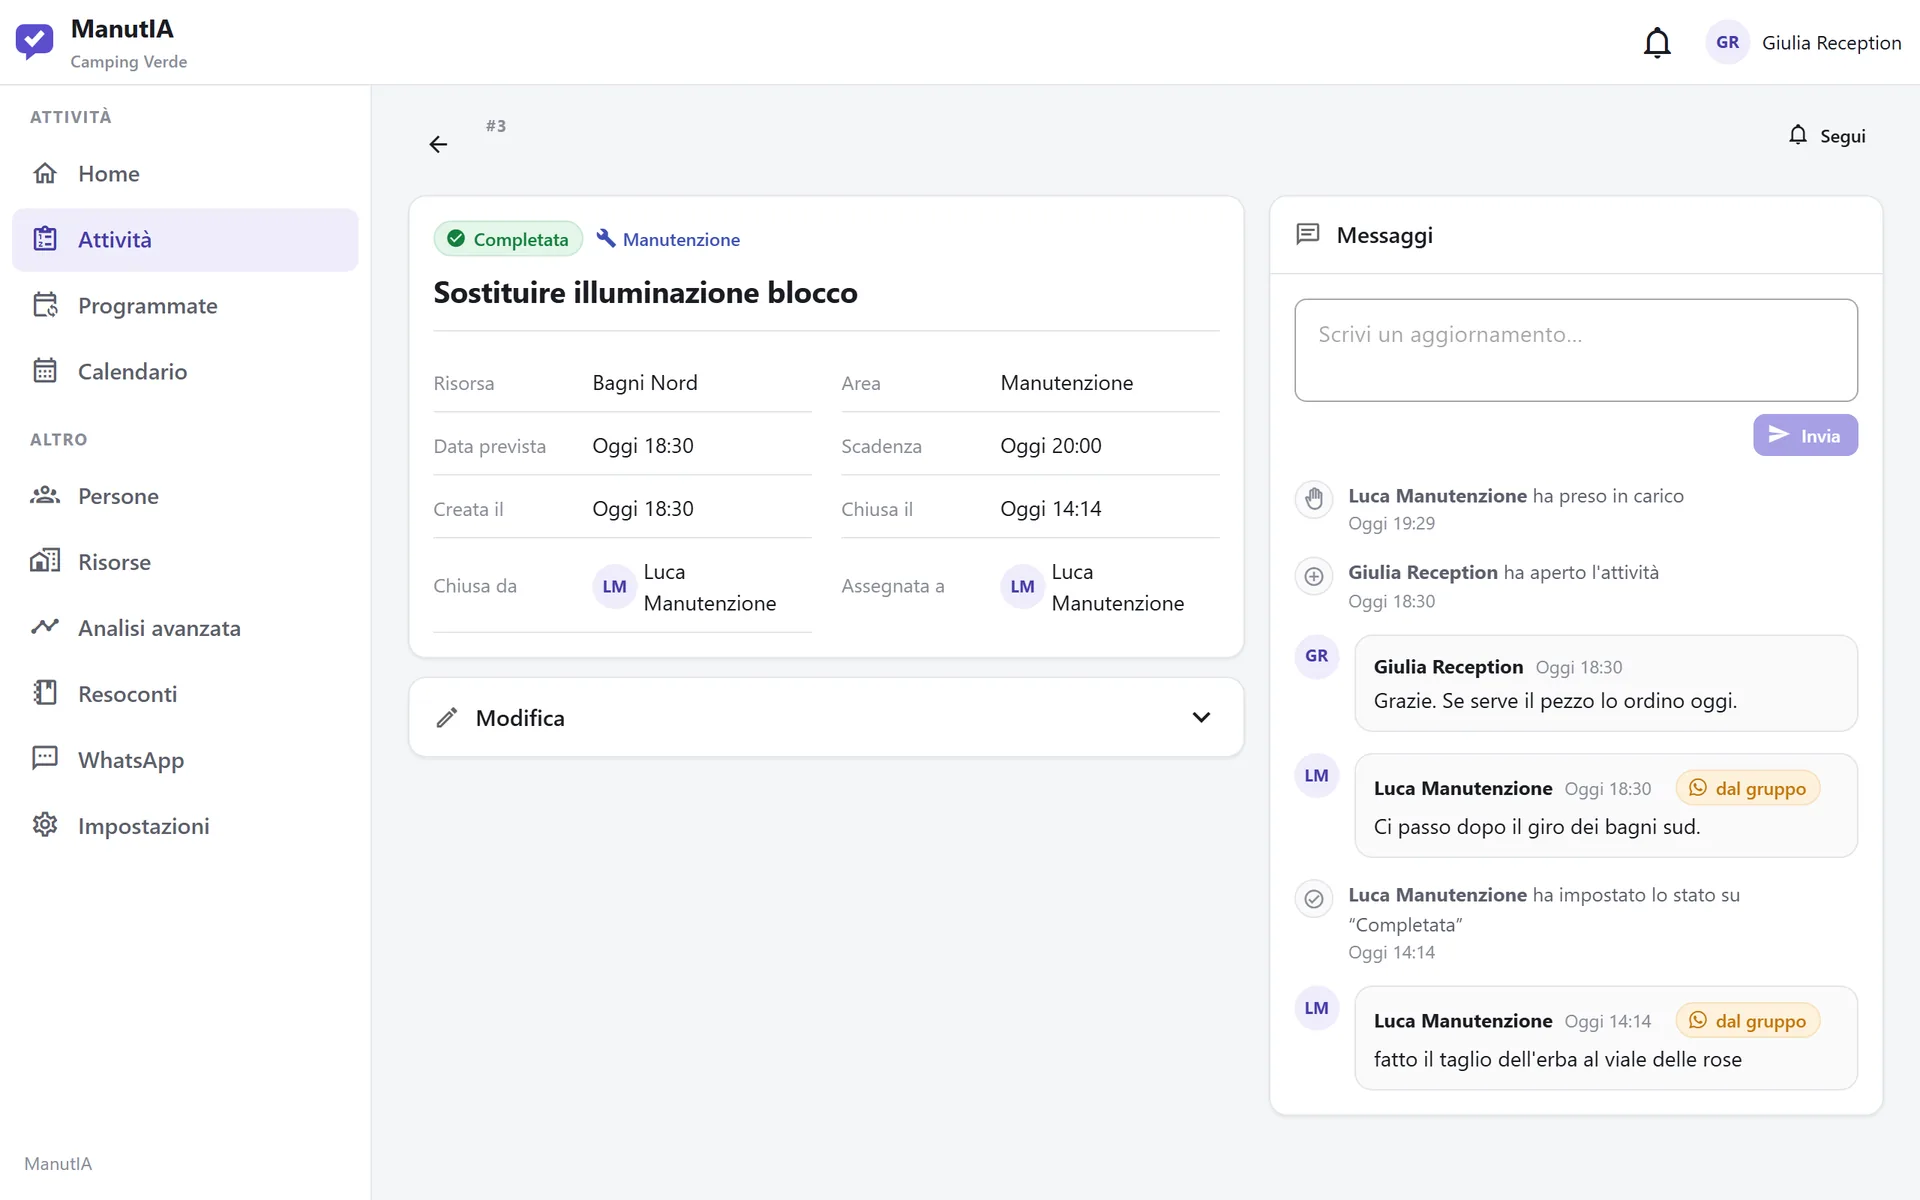
Task: Click the Persone group icon
Action: tap(45, 496)
